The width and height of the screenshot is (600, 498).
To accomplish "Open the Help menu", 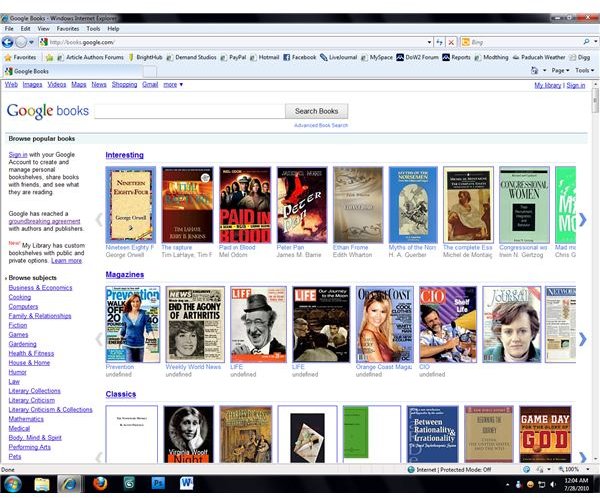I will 113,29.
